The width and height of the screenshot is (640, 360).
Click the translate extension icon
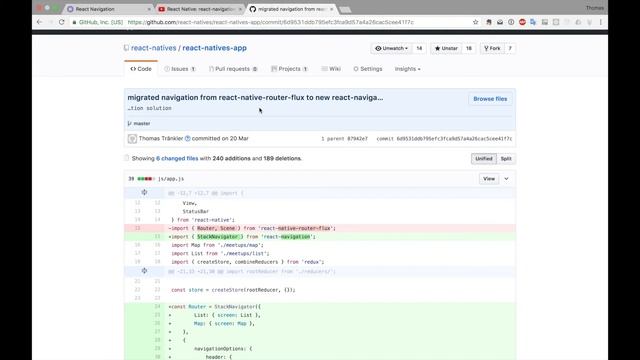coord(533,22)
